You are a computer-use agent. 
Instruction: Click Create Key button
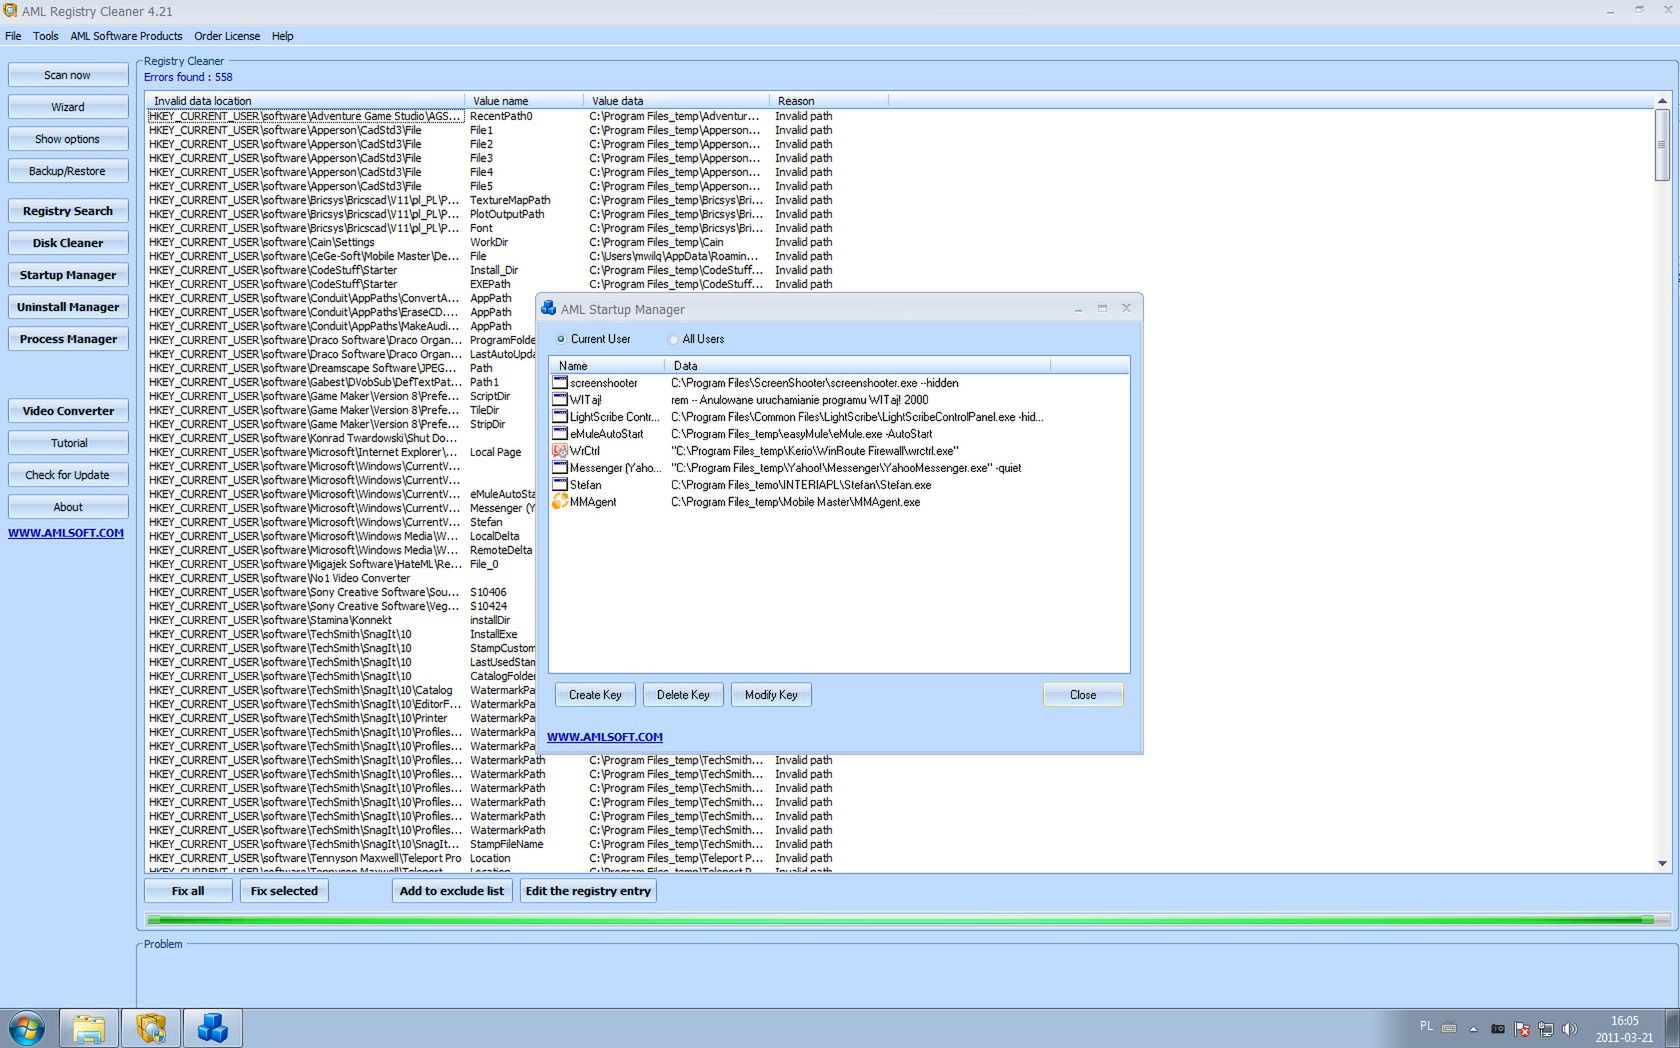pyautogui.click(x=595, y=695)
